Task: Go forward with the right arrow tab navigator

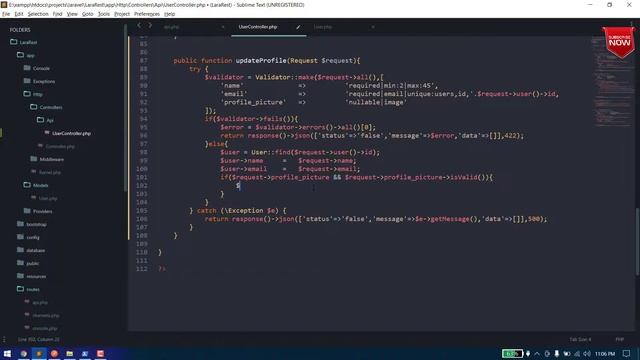Action: pyautogui.click(x=150, y=25)
